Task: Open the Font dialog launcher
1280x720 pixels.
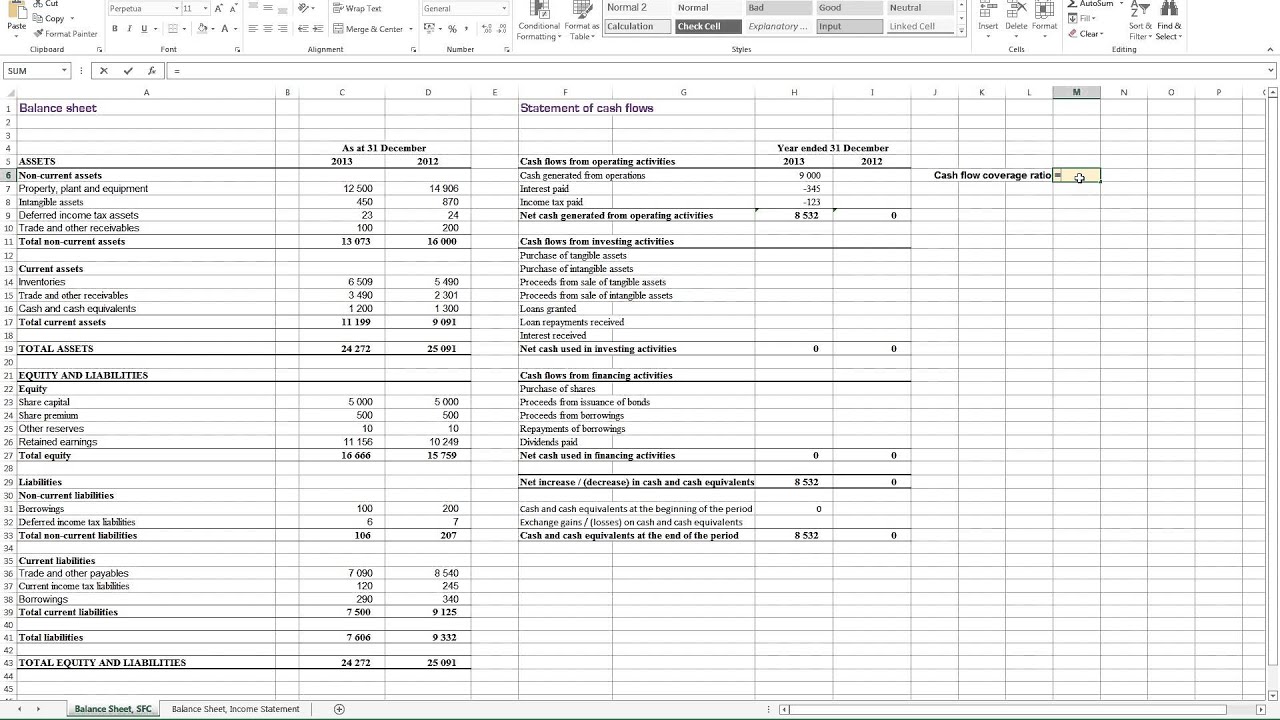Action: 237,49
